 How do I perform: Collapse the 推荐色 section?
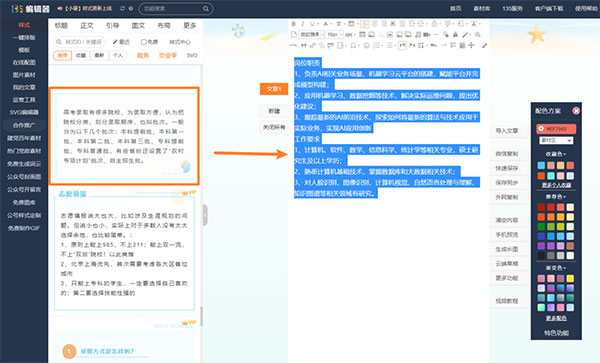[x=556, y=197]
